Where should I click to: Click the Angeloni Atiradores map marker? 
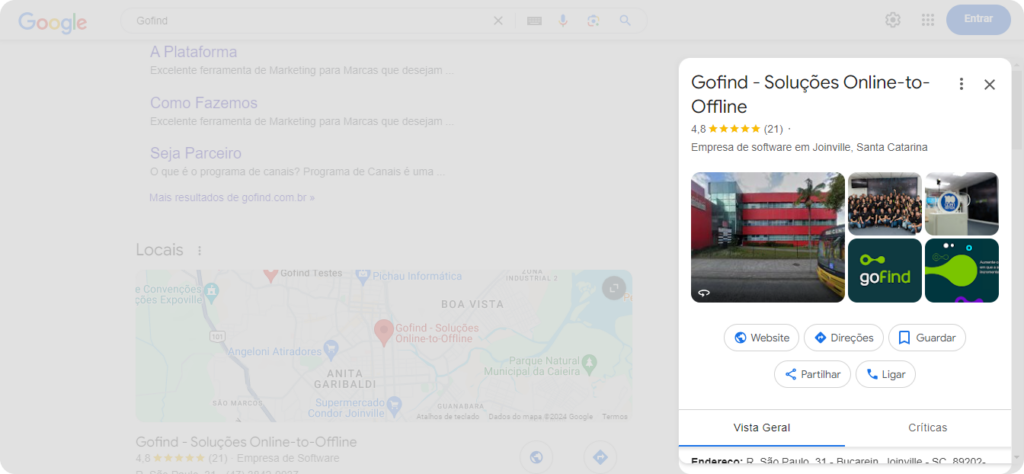click(x=331, y=347)
